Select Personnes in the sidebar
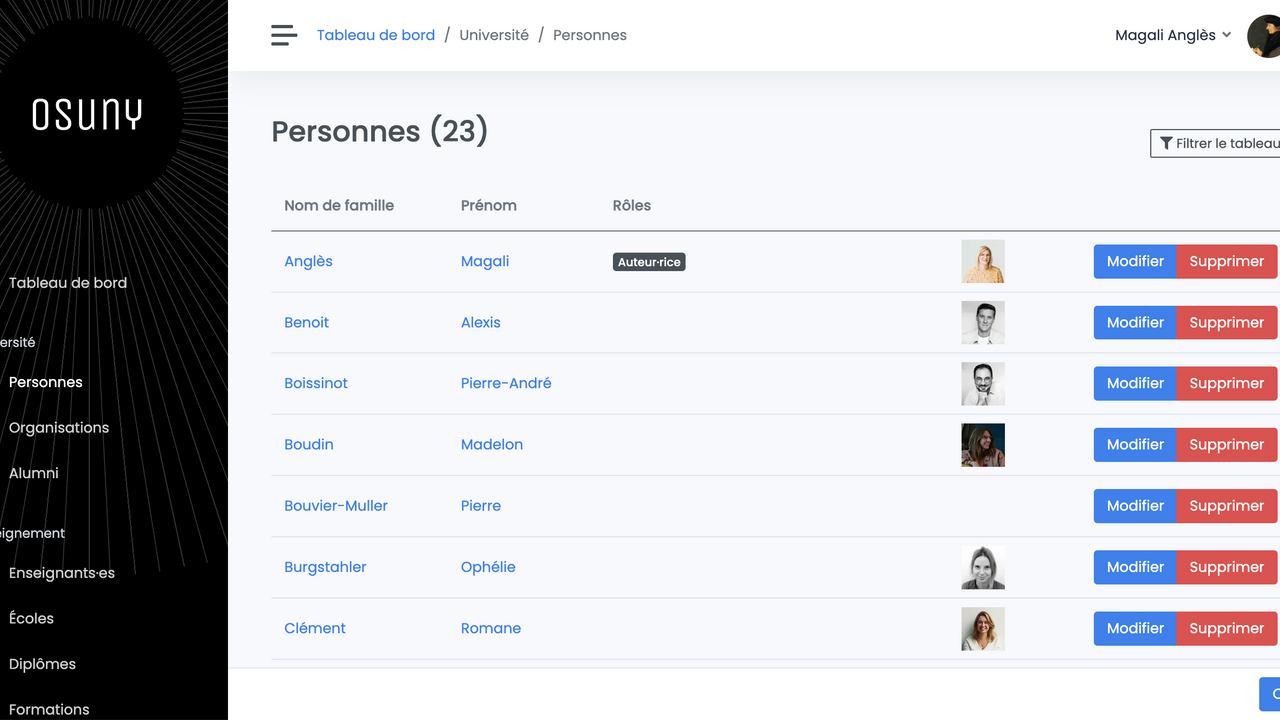1280x720 pixels. point(45,382)
